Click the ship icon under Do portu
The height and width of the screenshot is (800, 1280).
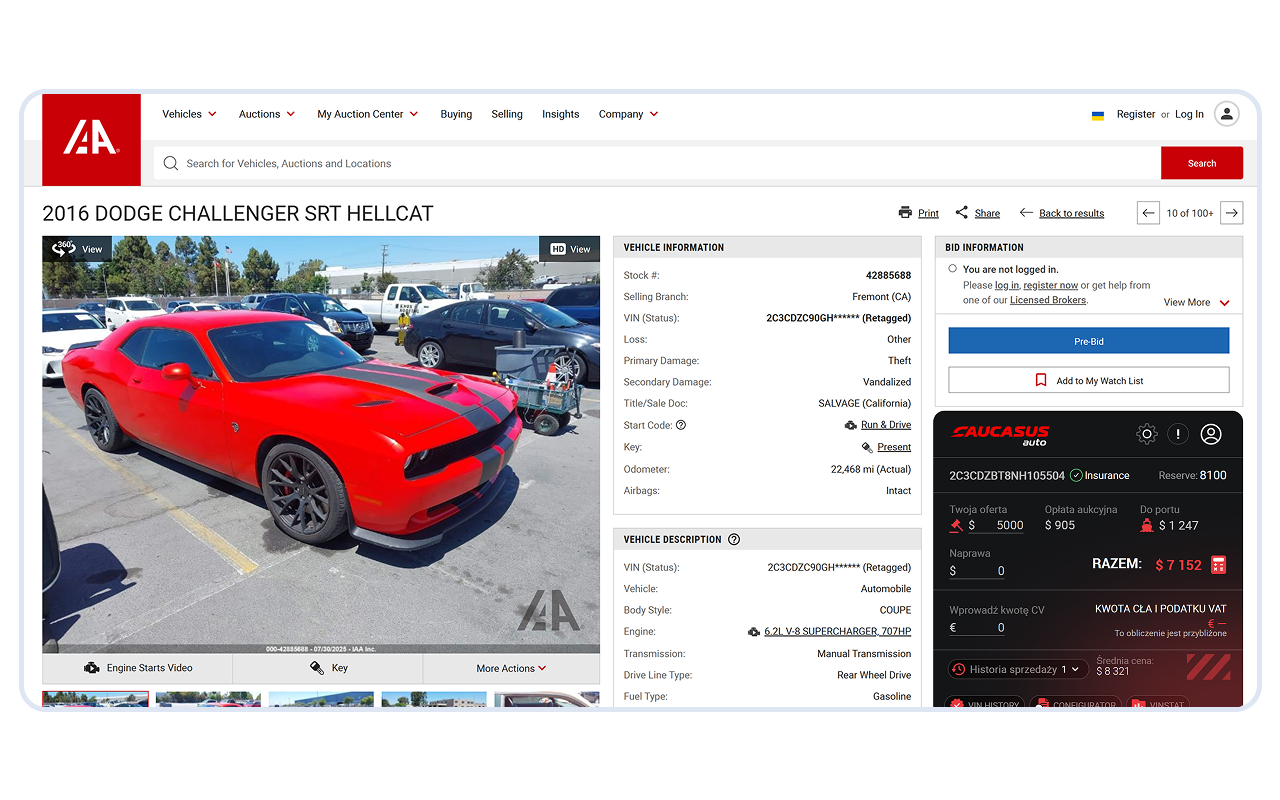1147,525
